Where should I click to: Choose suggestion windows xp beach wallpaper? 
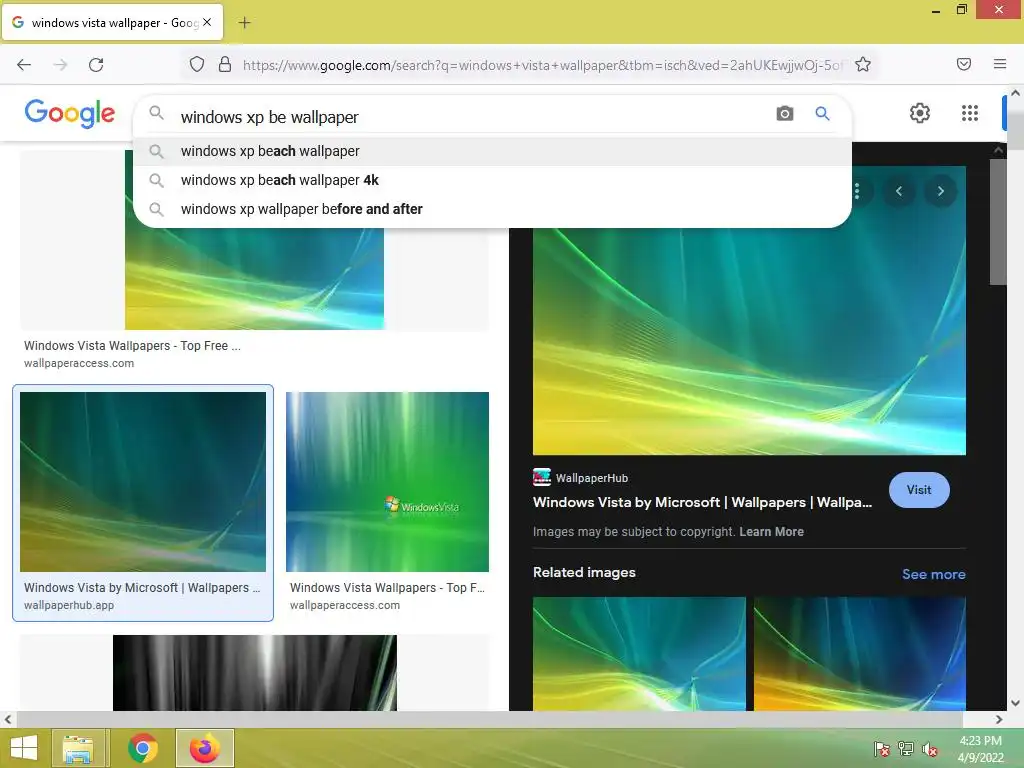point(492,151)
